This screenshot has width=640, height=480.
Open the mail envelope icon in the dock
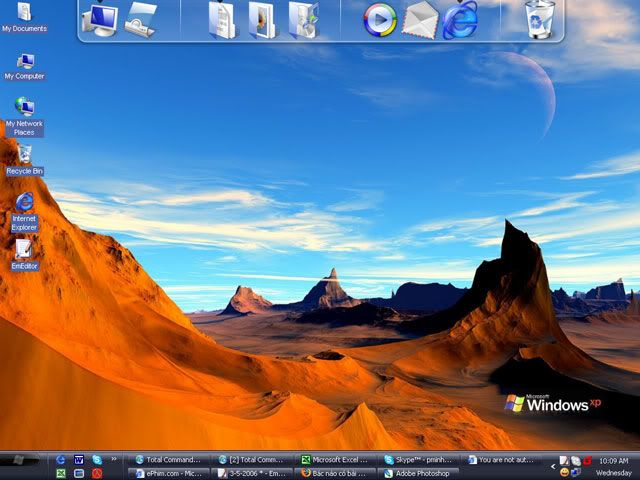click(x=420, y=20)
